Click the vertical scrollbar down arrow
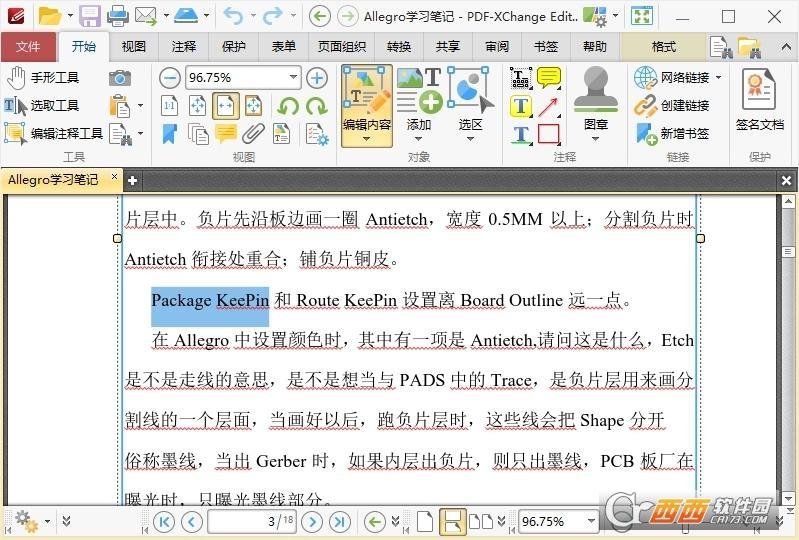 pos(788,498)
